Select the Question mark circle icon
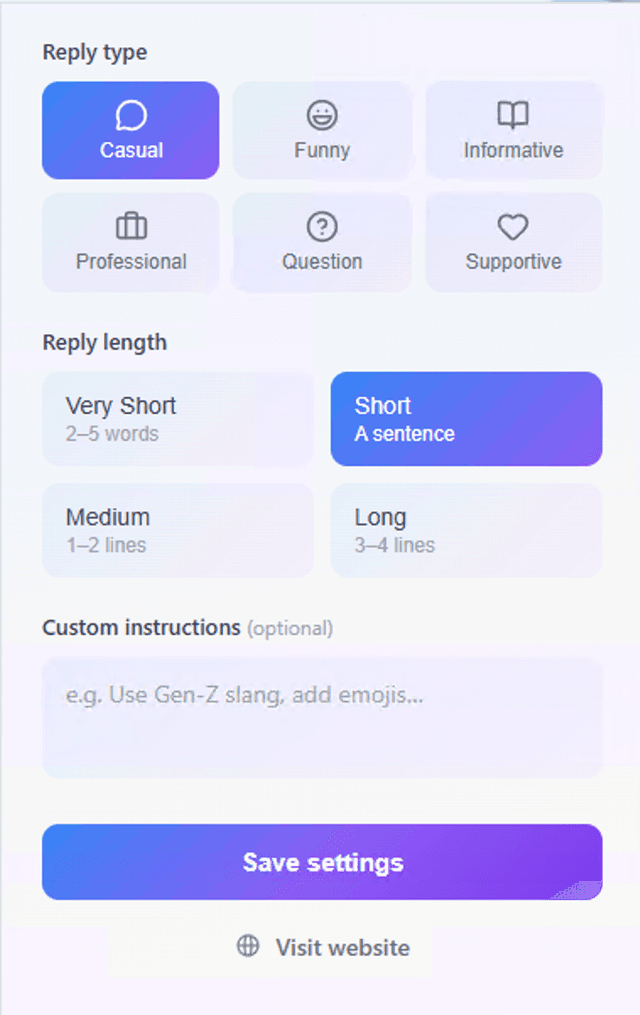The height and width of the screenshot is (1015, 640). pyautogui.click(x=322, y=226)
